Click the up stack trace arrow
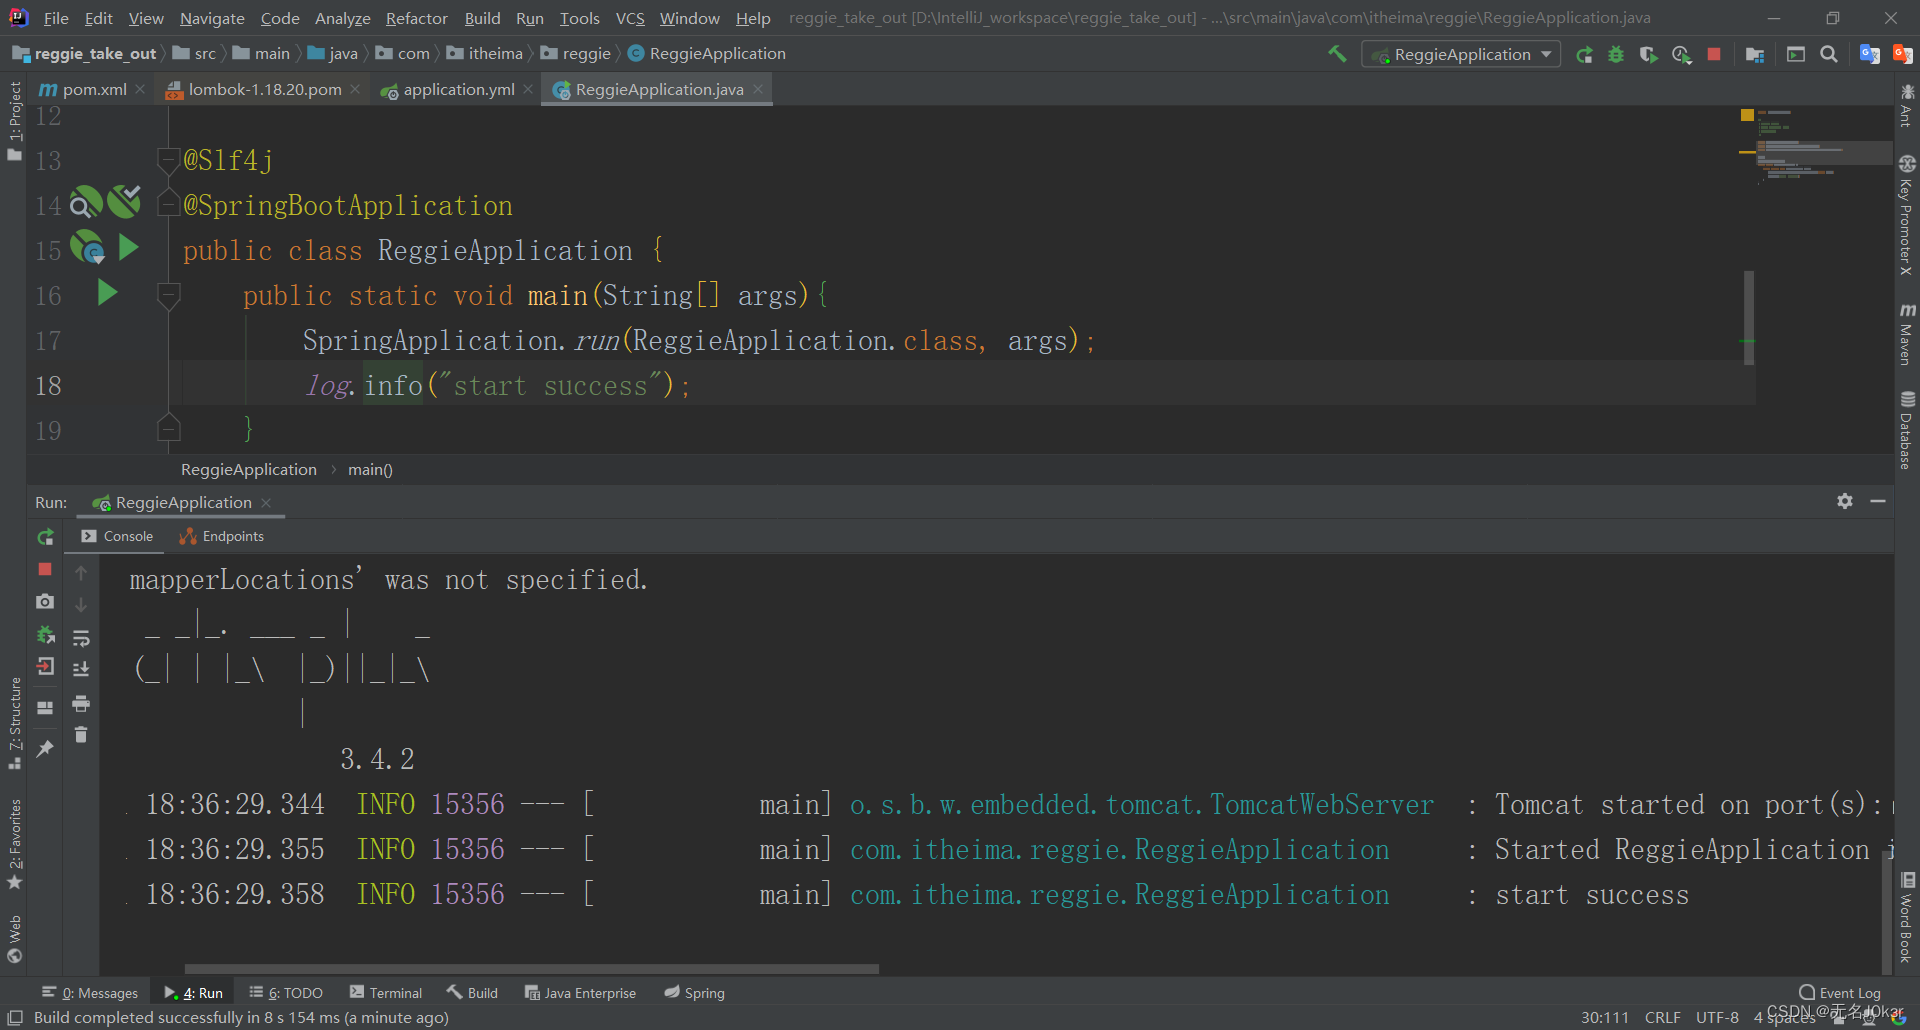This screenshot has width=1920, height=1030. coord(81,573)
